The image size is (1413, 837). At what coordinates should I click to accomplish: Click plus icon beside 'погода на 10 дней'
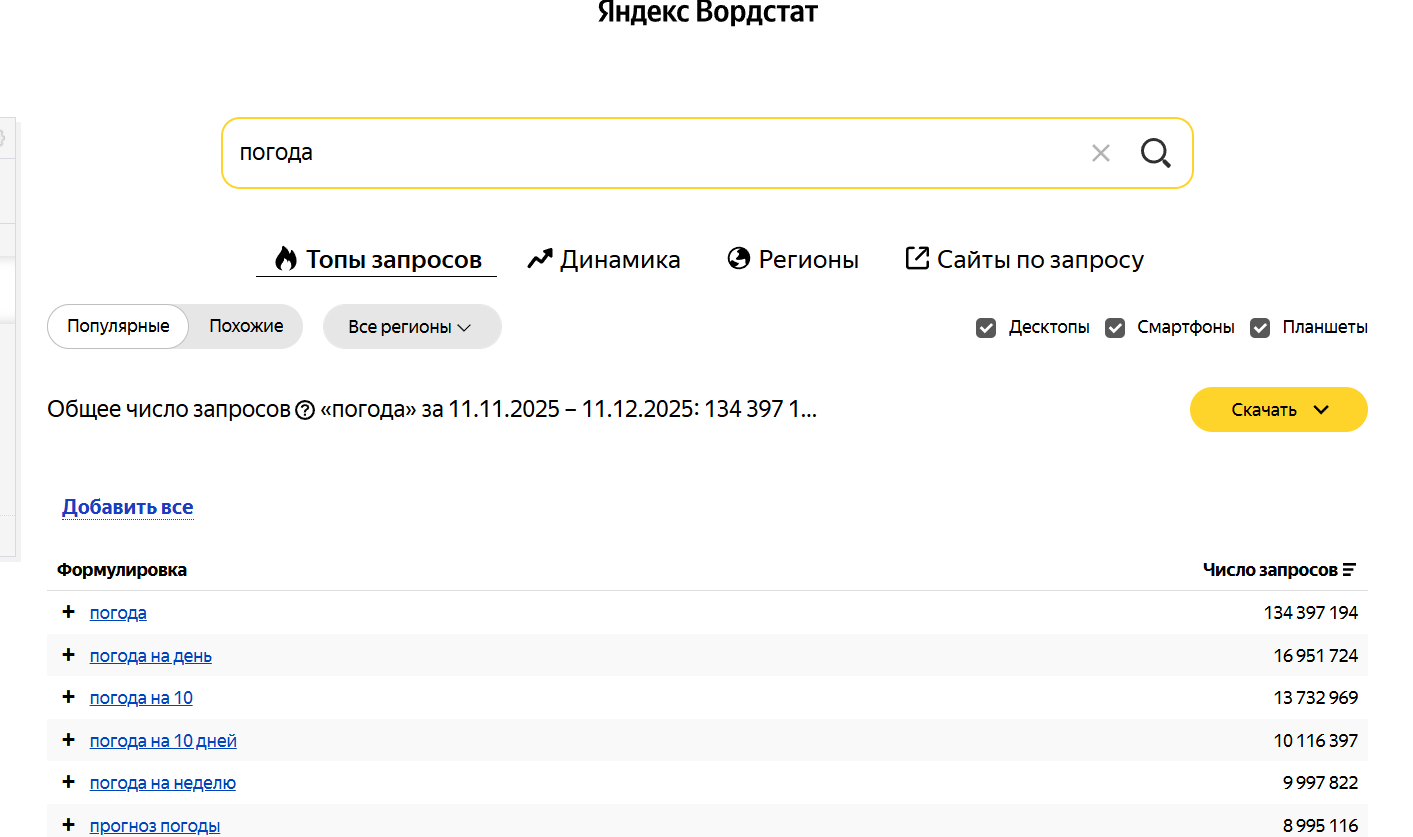(68, 740)
